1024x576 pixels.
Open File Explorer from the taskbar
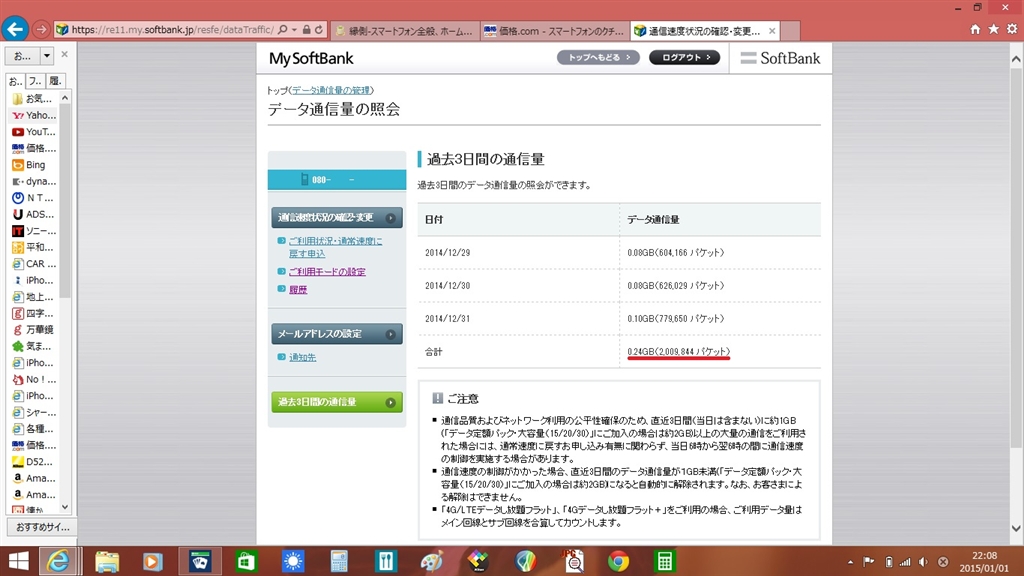tap(107, 561)
